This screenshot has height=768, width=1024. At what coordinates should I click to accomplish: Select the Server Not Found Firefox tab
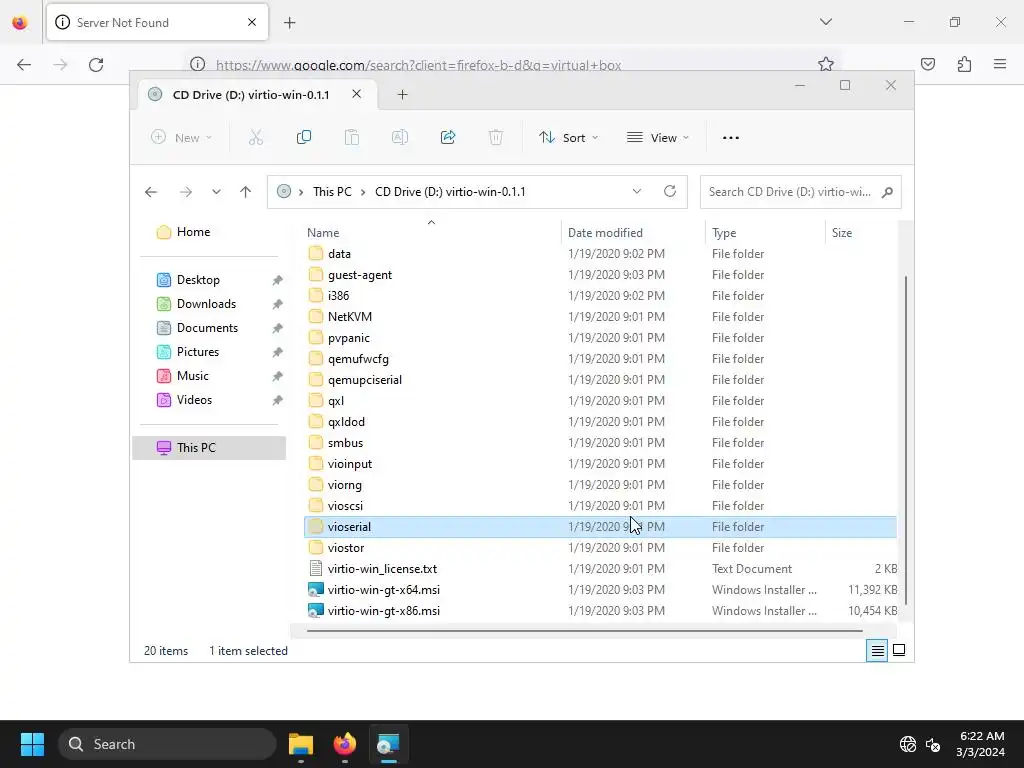pos(157,23)
